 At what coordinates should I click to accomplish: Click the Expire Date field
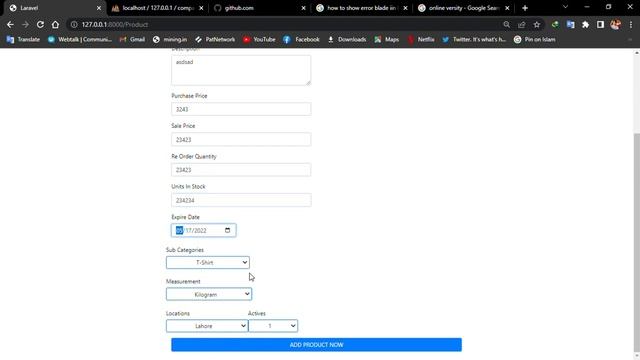[203, 230]
